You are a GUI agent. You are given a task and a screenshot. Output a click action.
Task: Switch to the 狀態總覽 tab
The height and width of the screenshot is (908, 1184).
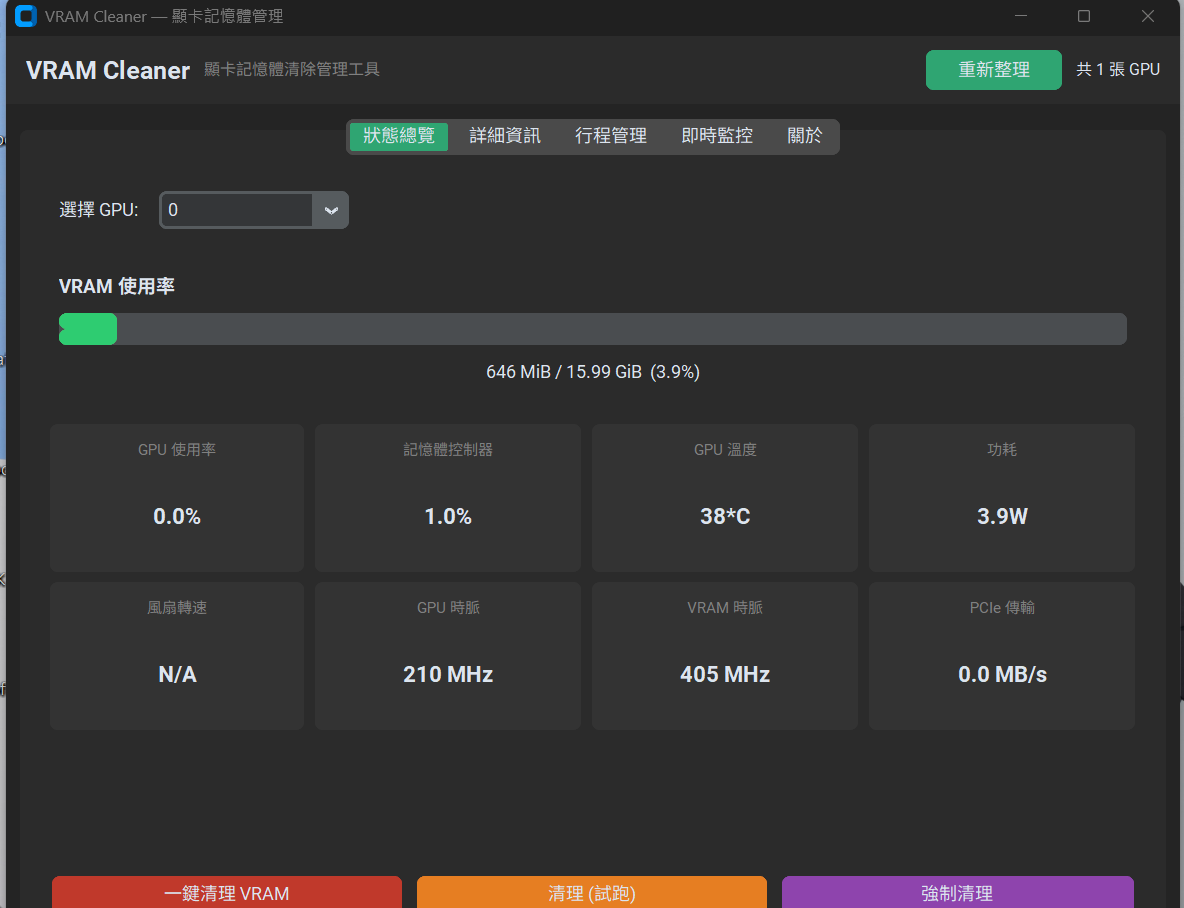click(x=399, y=136)
